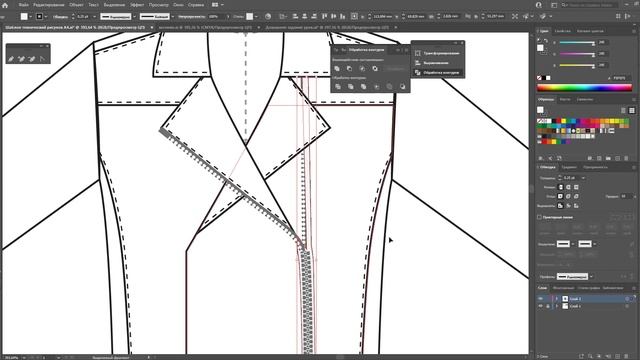Viewport: 640px width, 360px height.
Task: Swap fill and stroke in Color panel
Action: 546,40
